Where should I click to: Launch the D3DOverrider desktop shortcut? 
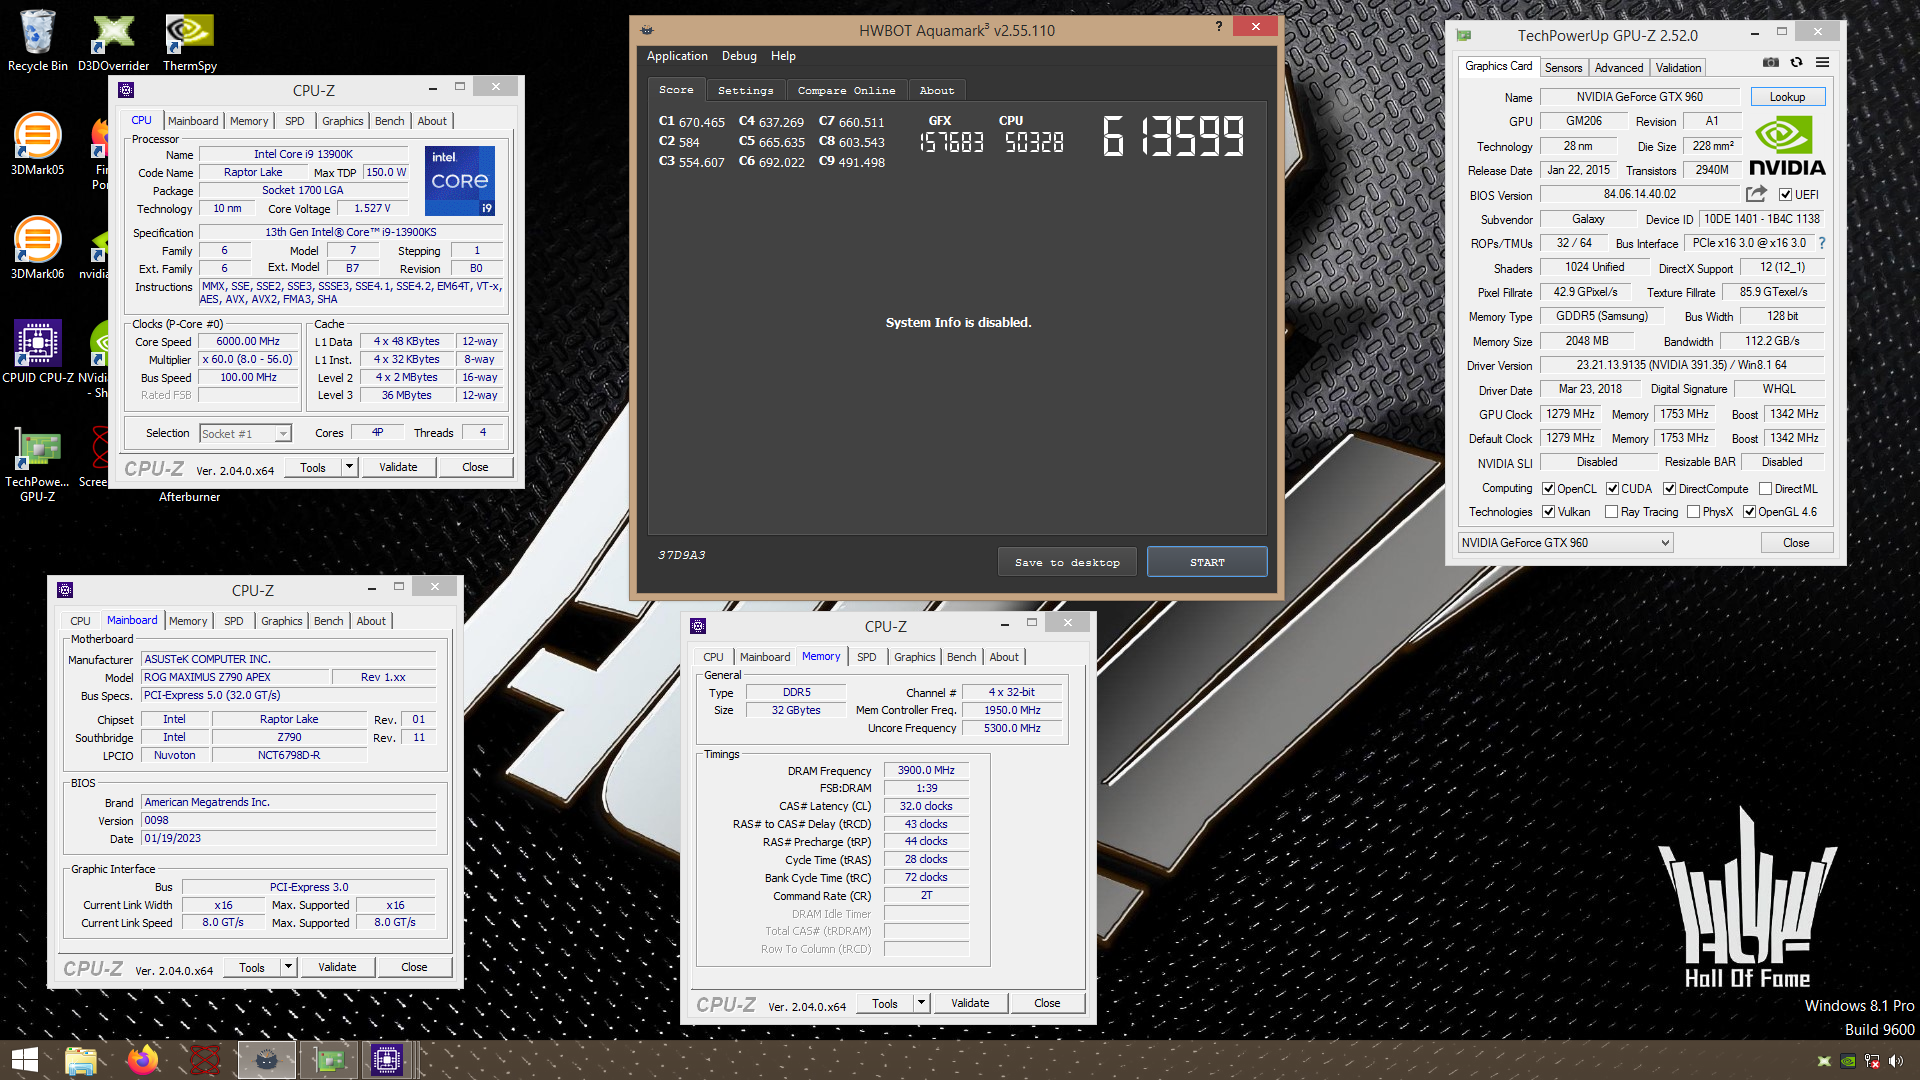point(113,41)
